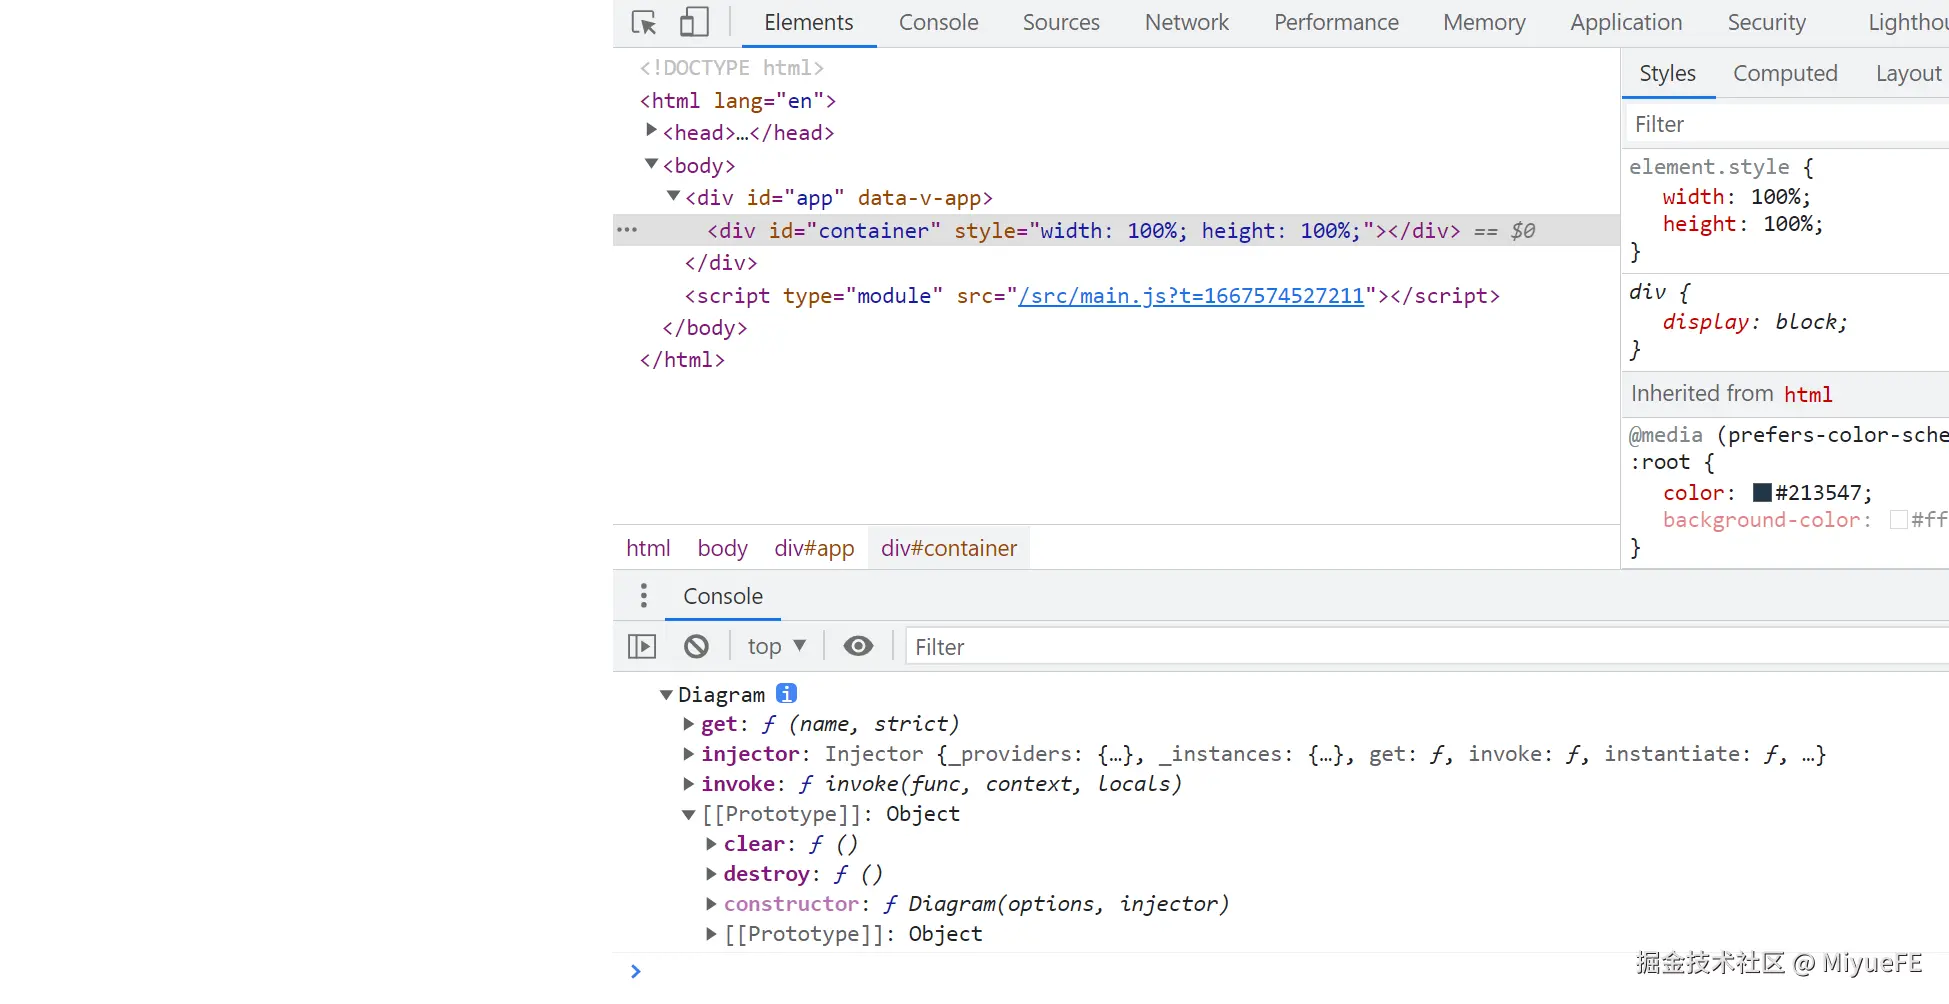Screen dimensions: 1949x1004
Task: Select div#container in the breadcrumb bar
Action: pyautogui.click(x=949, y=548)
